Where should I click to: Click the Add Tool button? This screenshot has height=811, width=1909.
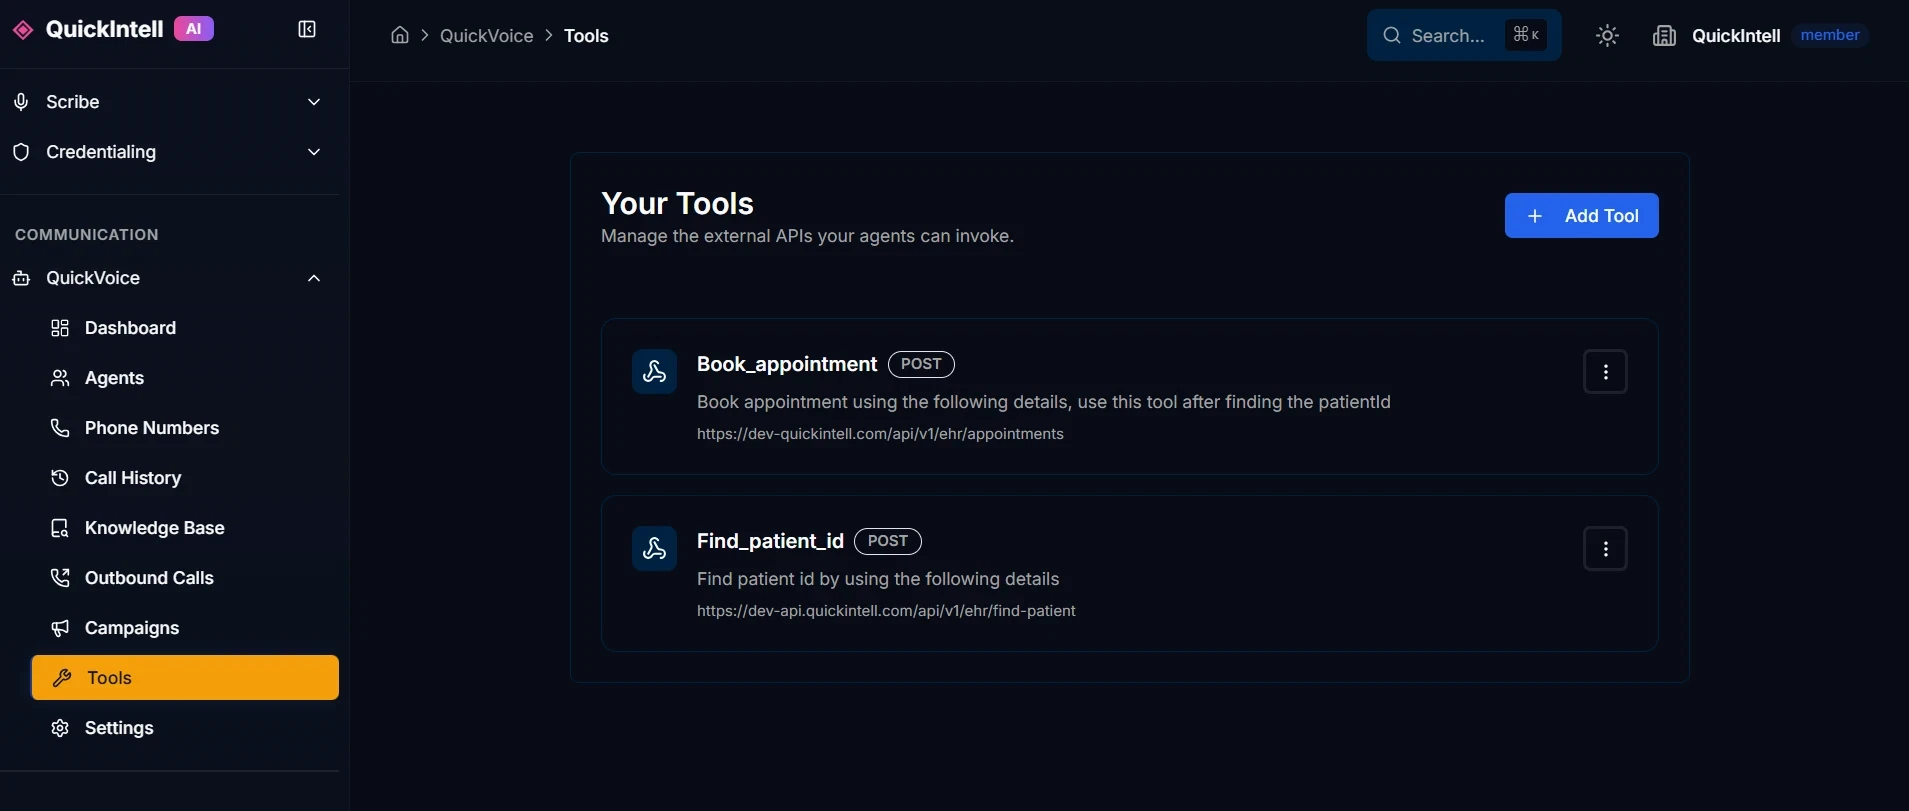pyautogui.click(x=1582, y=216)
